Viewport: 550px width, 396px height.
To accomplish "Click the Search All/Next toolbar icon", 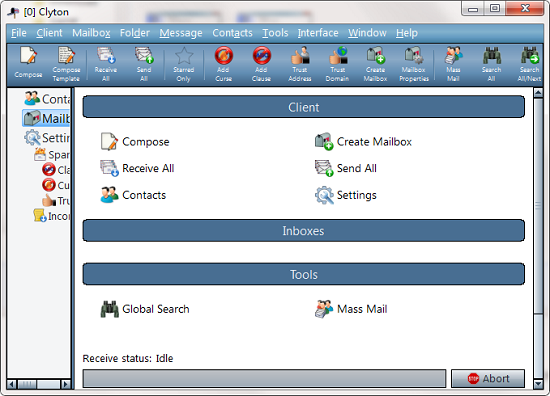I will tap(529, 64).
